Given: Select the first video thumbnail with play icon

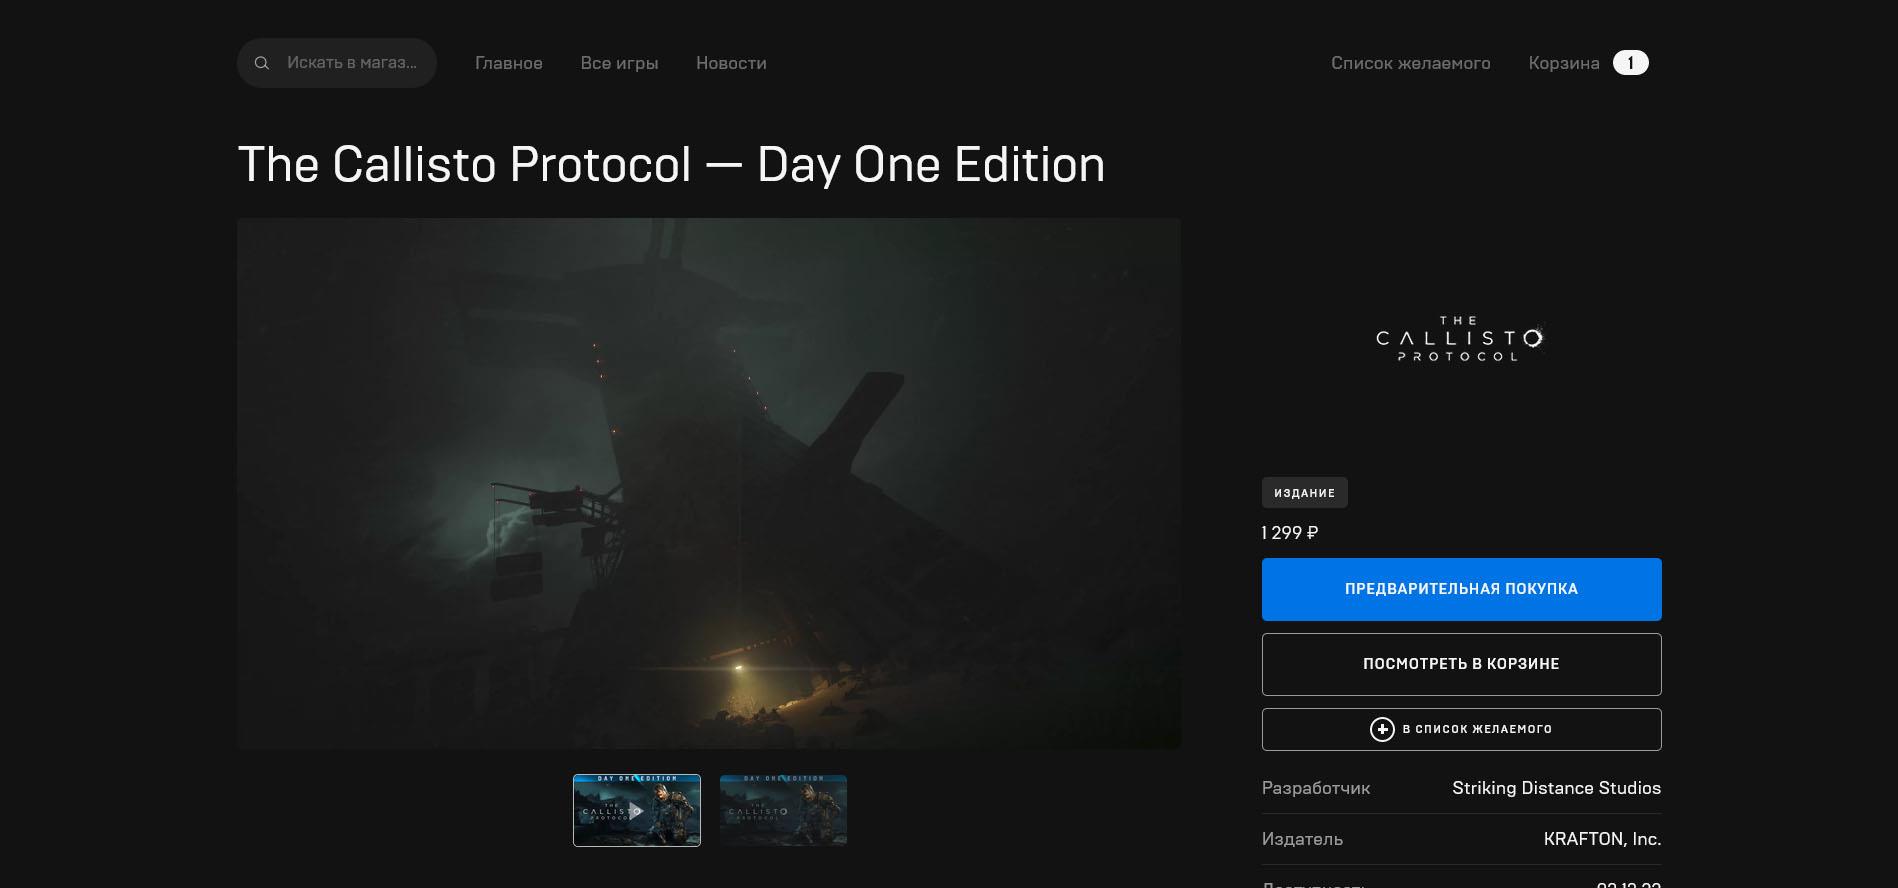Looking at the screenshot, I should [x=637, y=810].
